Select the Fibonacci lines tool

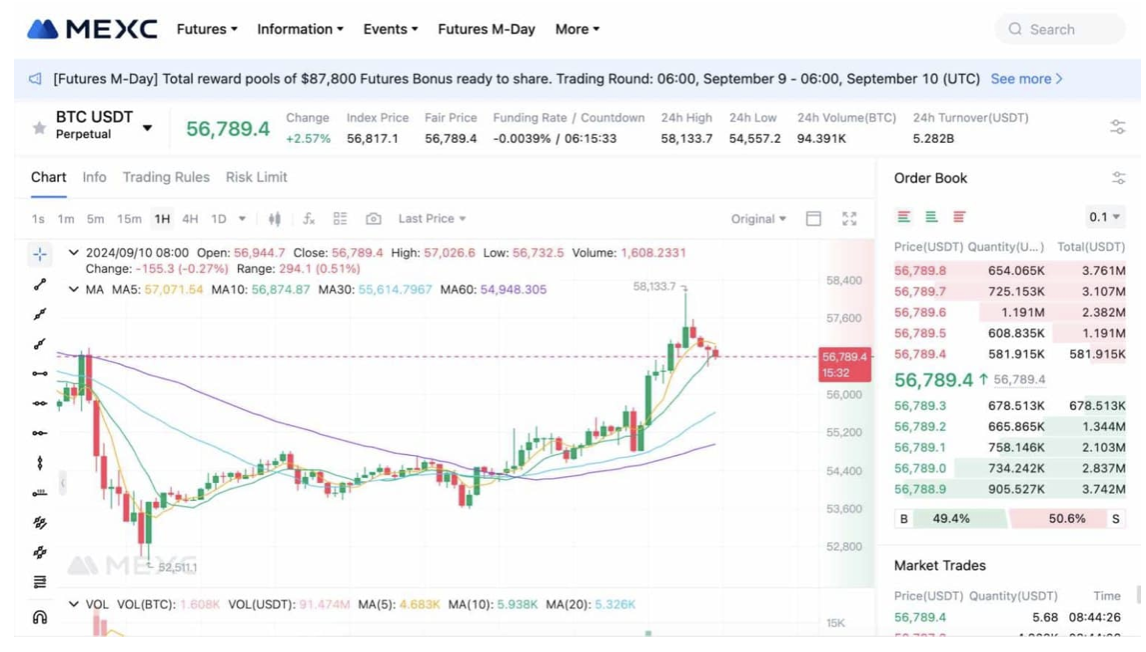39,582
